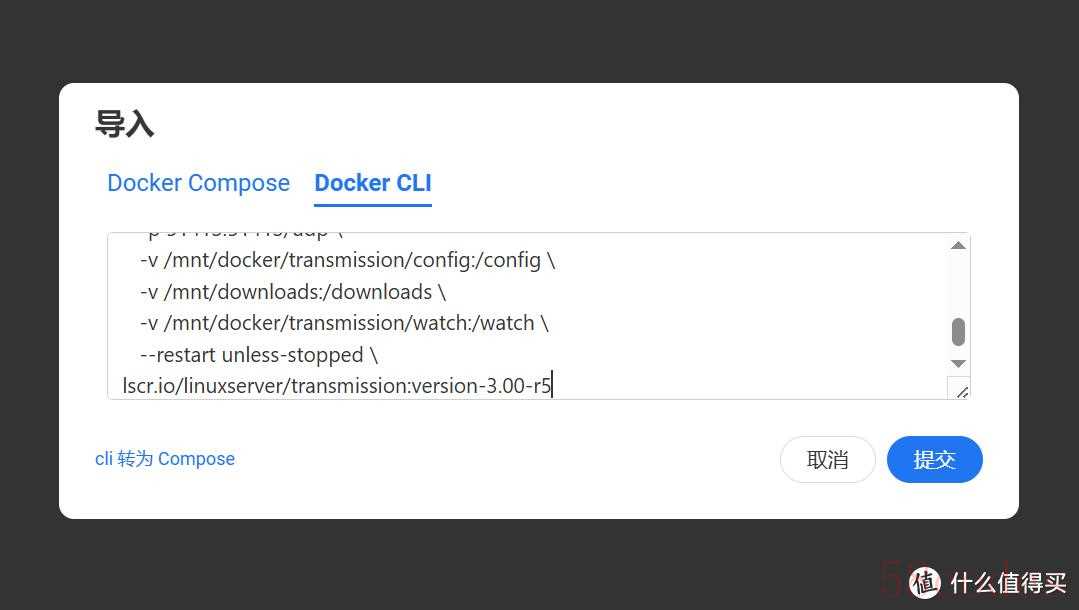Viewport: 1079px width, 610px height.
Task: Click scrollbar track above the thumb
Action: [x=958, y=284]
